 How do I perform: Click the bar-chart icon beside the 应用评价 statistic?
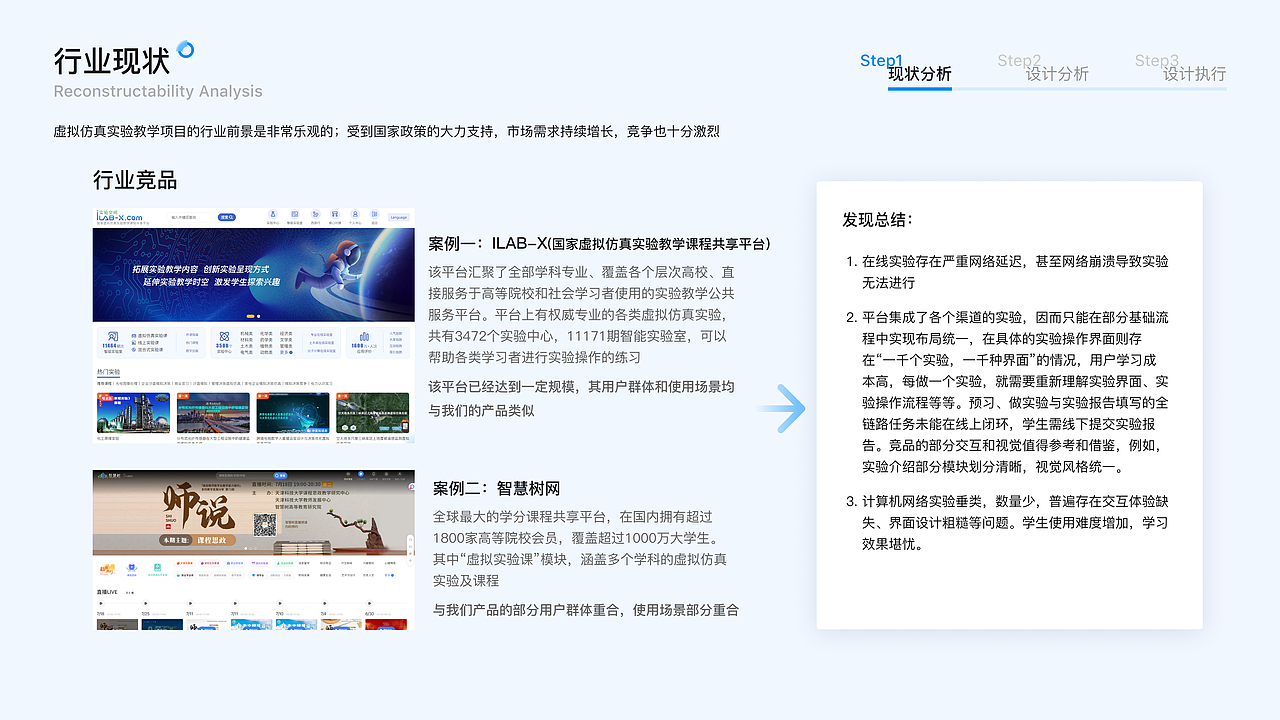pyautogui.click(x=363, y=338)
